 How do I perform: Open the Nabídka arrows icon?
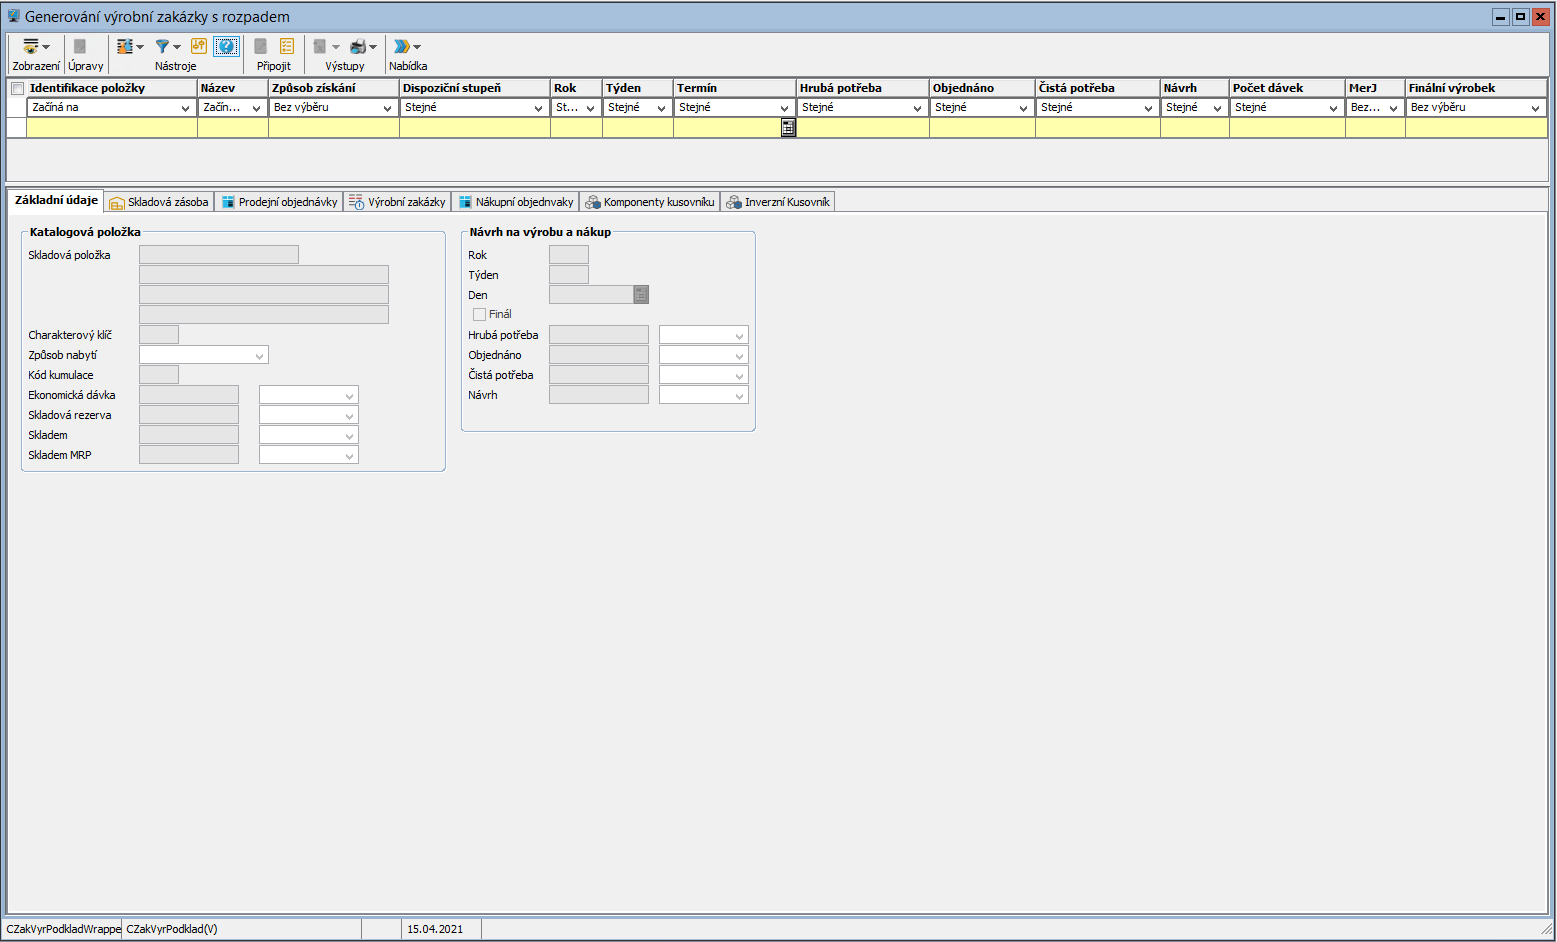(402, 47)
